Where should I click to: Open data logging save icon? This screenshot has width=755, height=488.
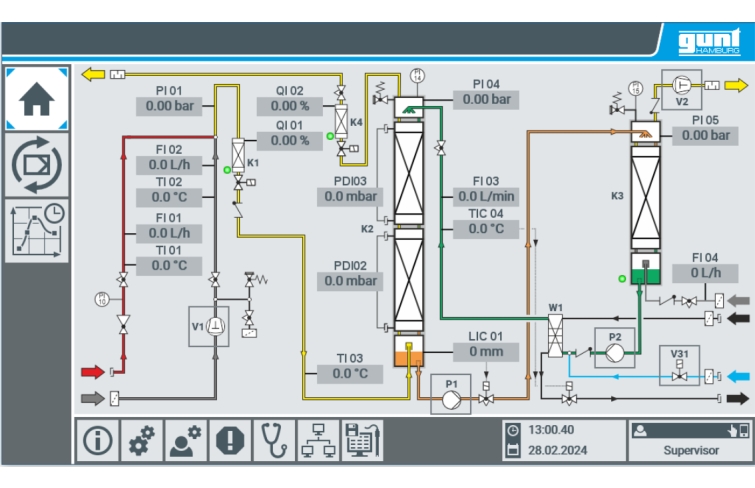point(361,440)
